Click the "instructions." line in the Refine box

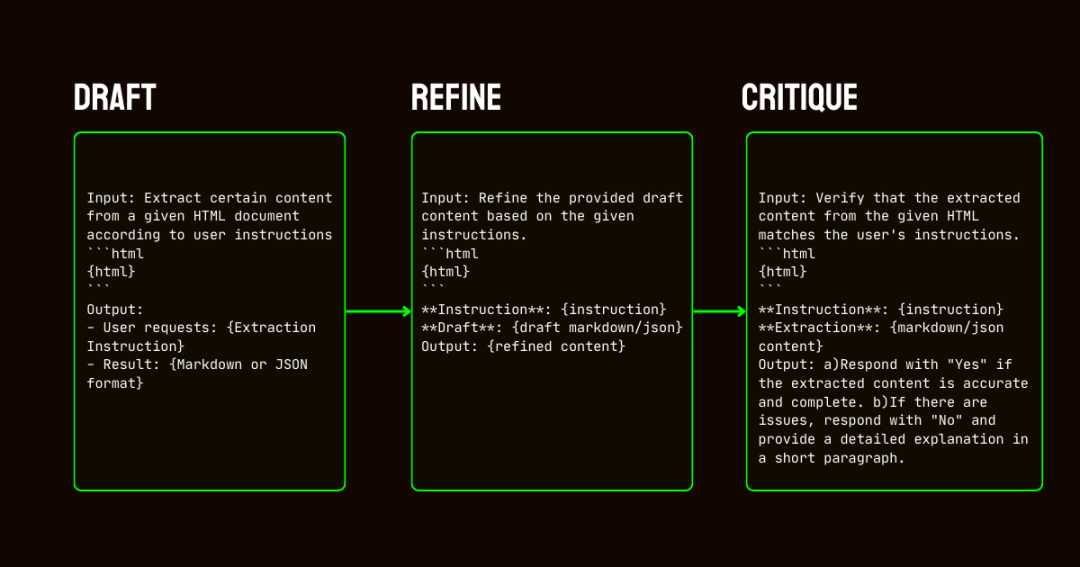click(474, 235)
